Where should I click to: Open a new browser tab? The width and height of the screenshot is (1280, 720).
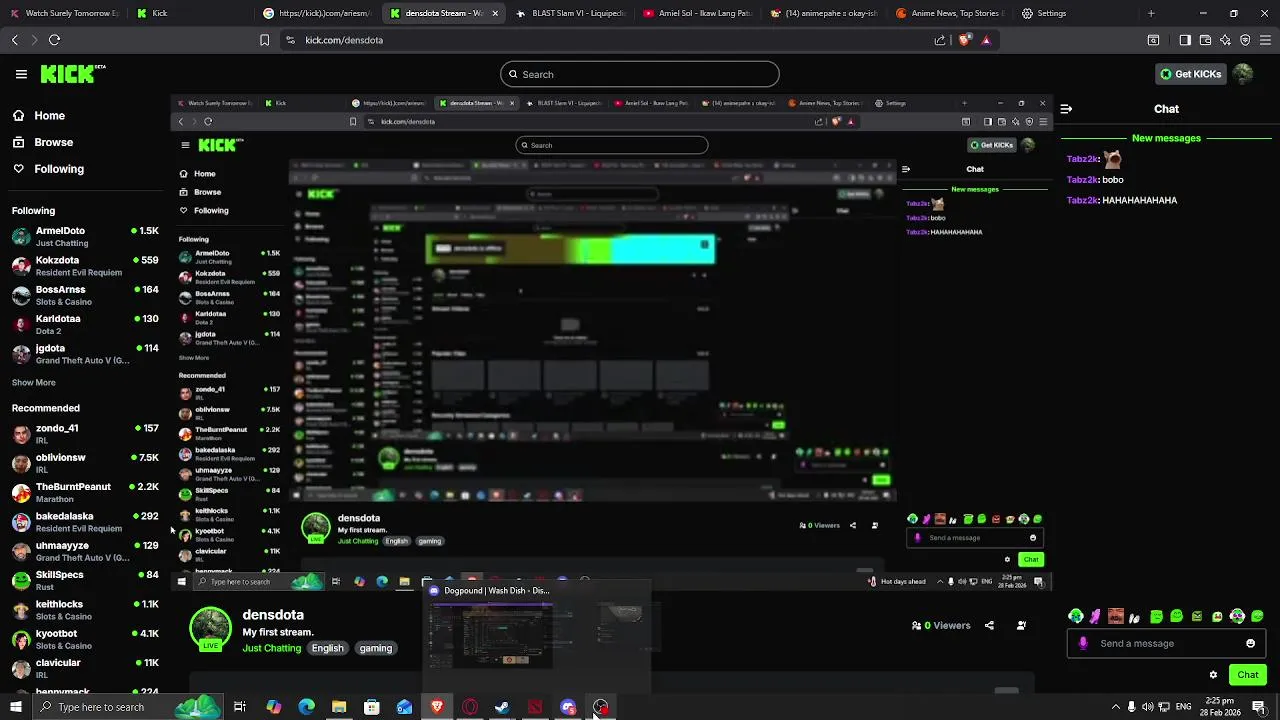[1151, 13]
